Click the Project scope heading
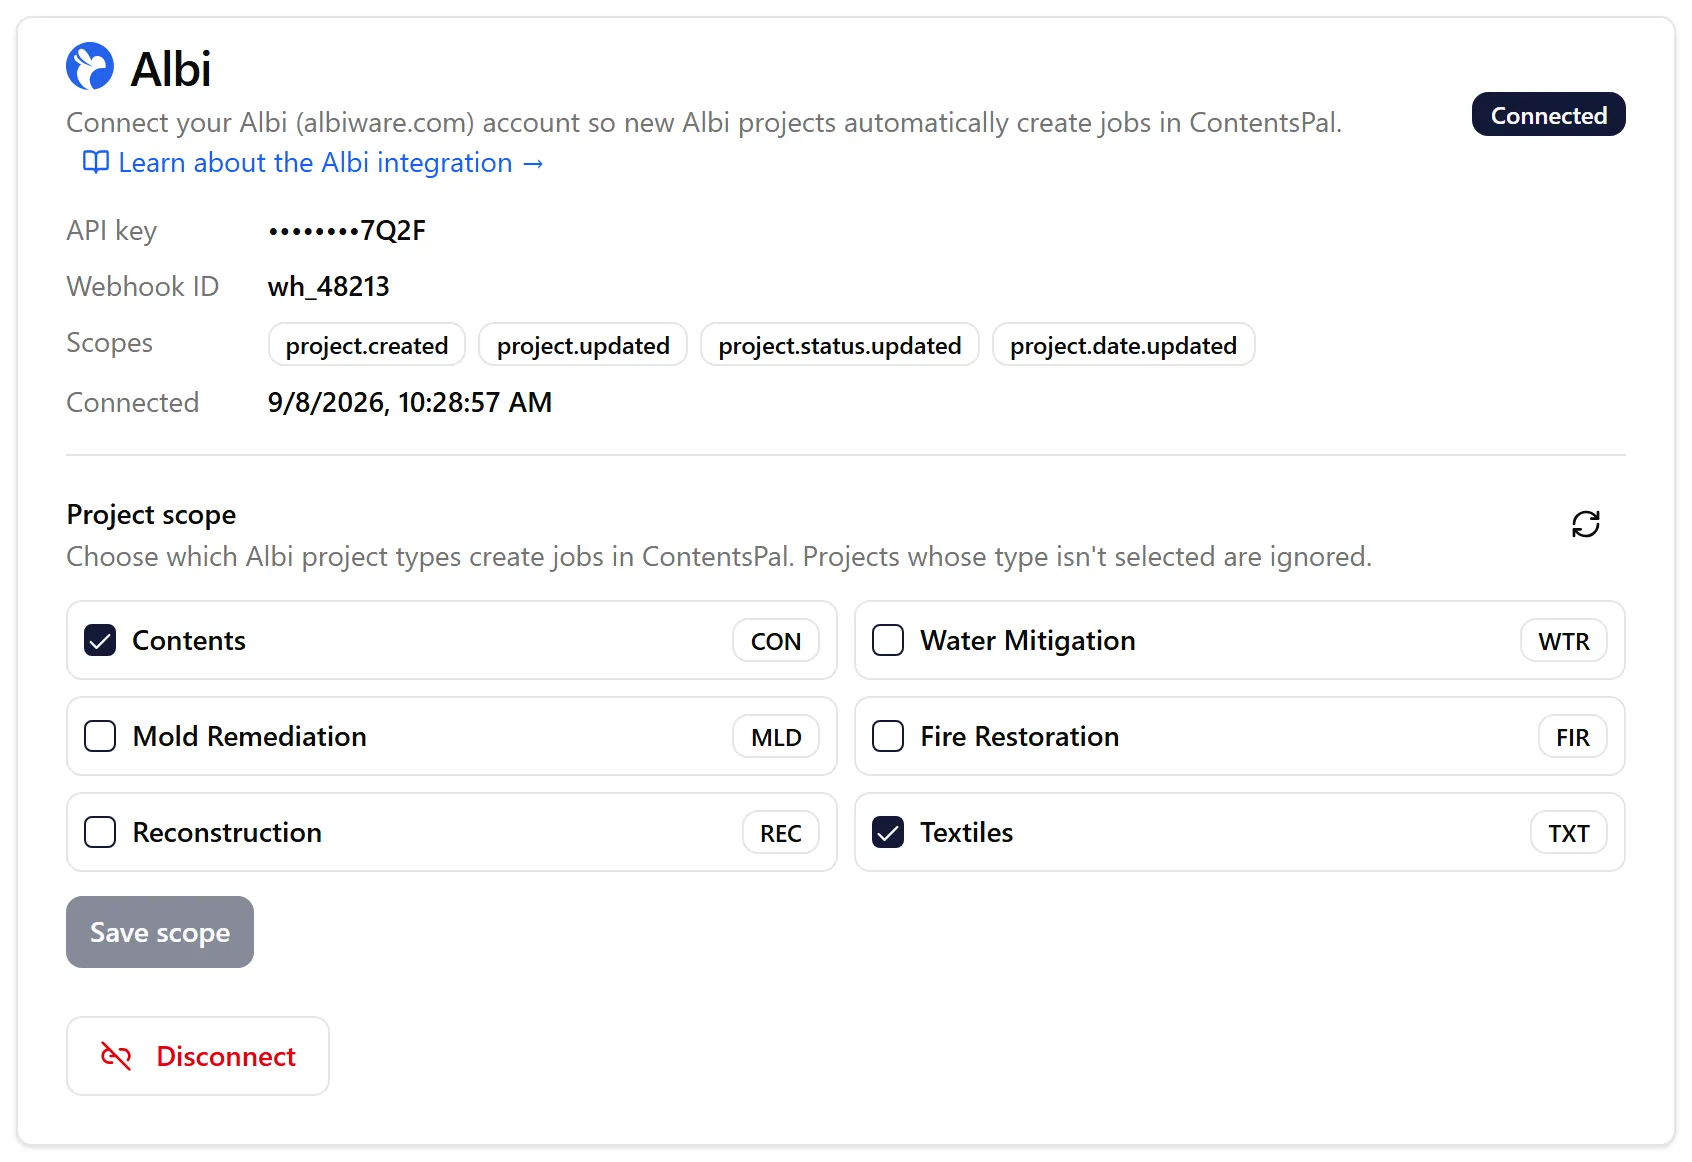This screenshot has width=1692, height=1162. pos(151,514)
